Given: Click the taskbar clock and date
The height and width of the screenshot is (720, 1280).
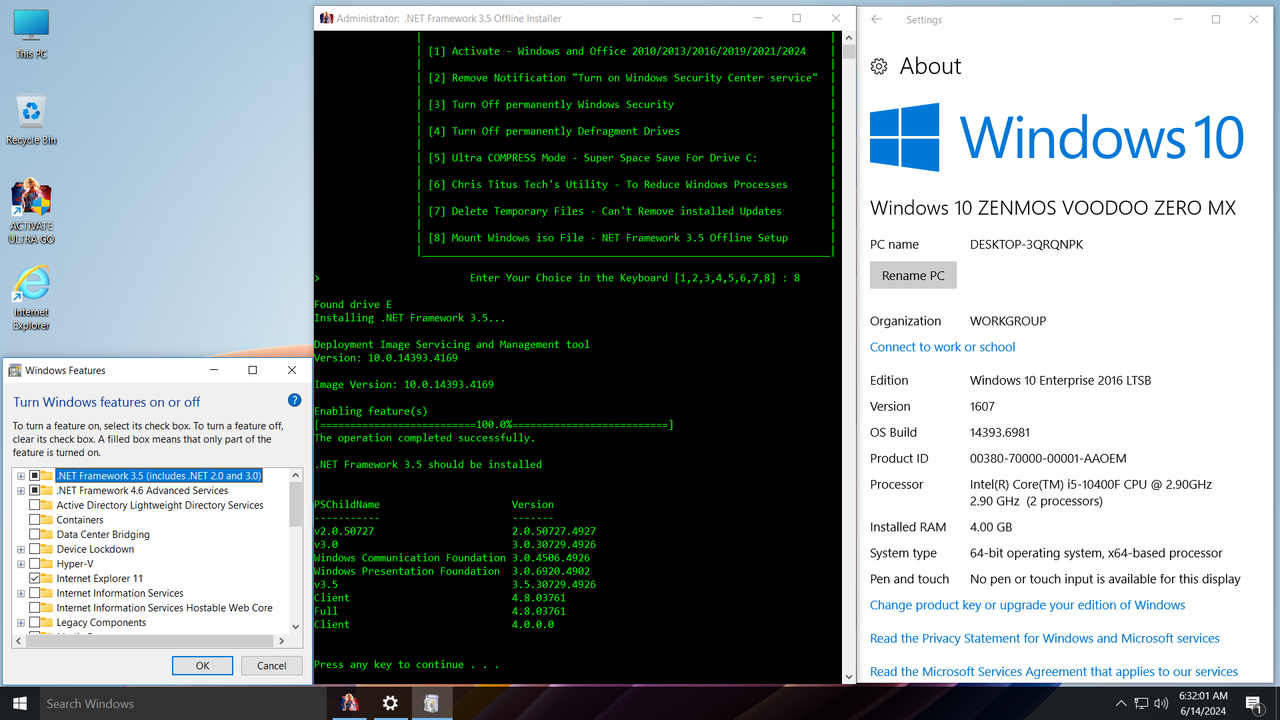Looking at the screenshot, I should coord(1202,703).
